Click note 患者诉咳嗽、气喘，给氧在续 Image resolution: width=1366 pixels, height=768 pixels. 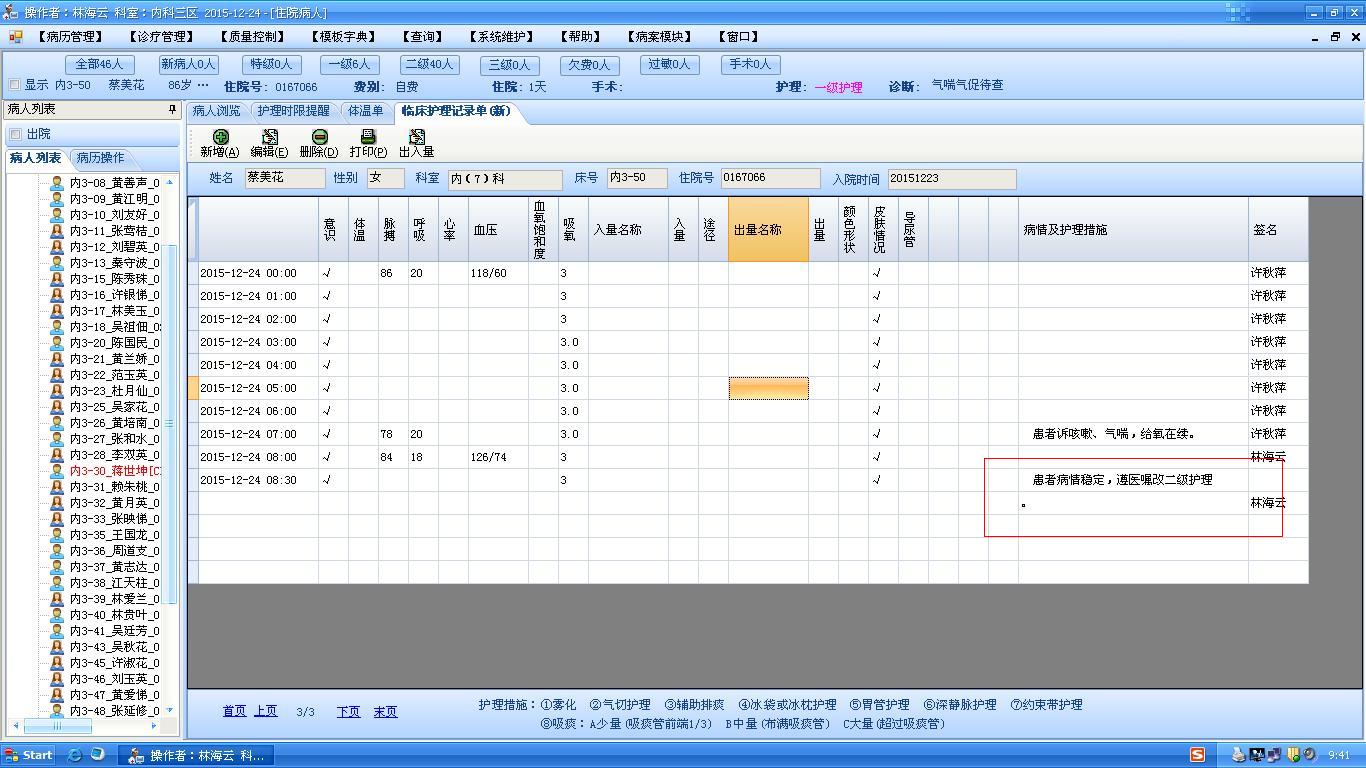[1114, 434]
